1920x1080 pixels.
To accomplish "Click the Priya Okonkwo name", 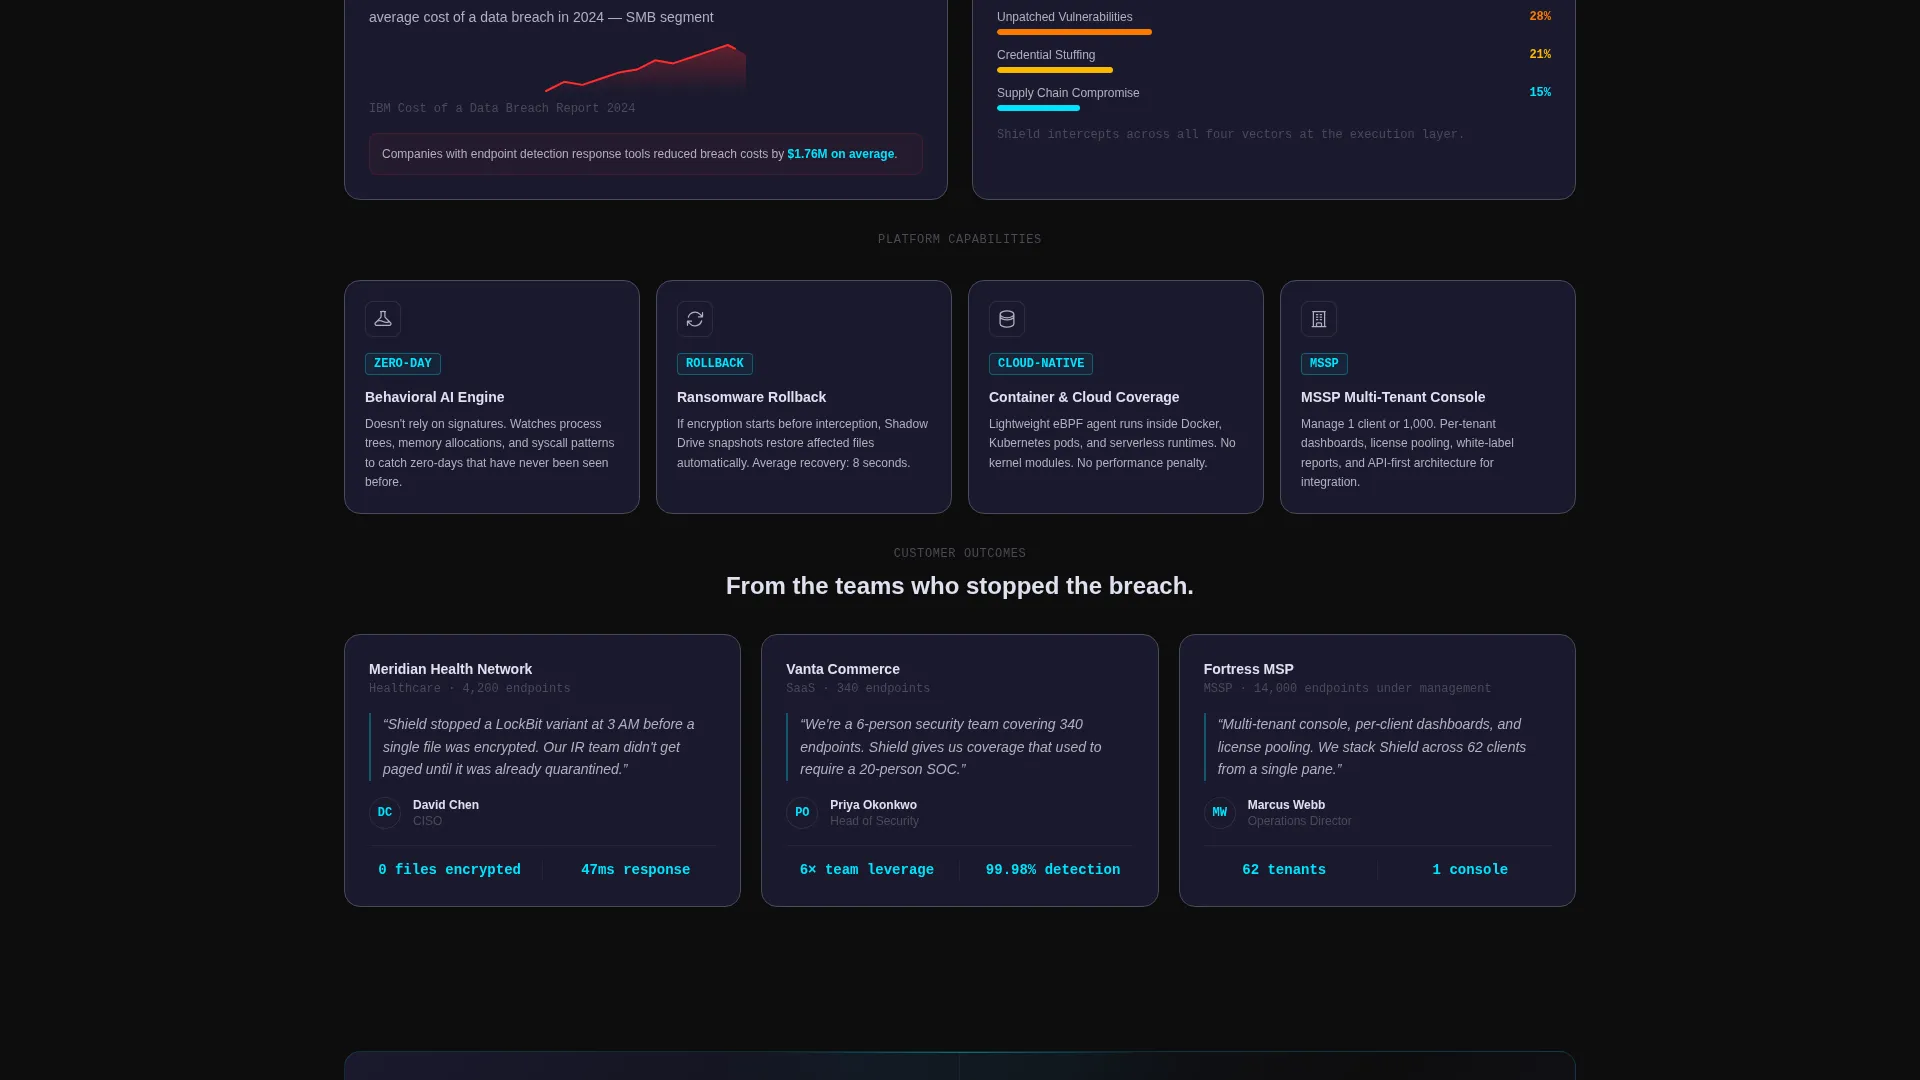I will [873, 805].
